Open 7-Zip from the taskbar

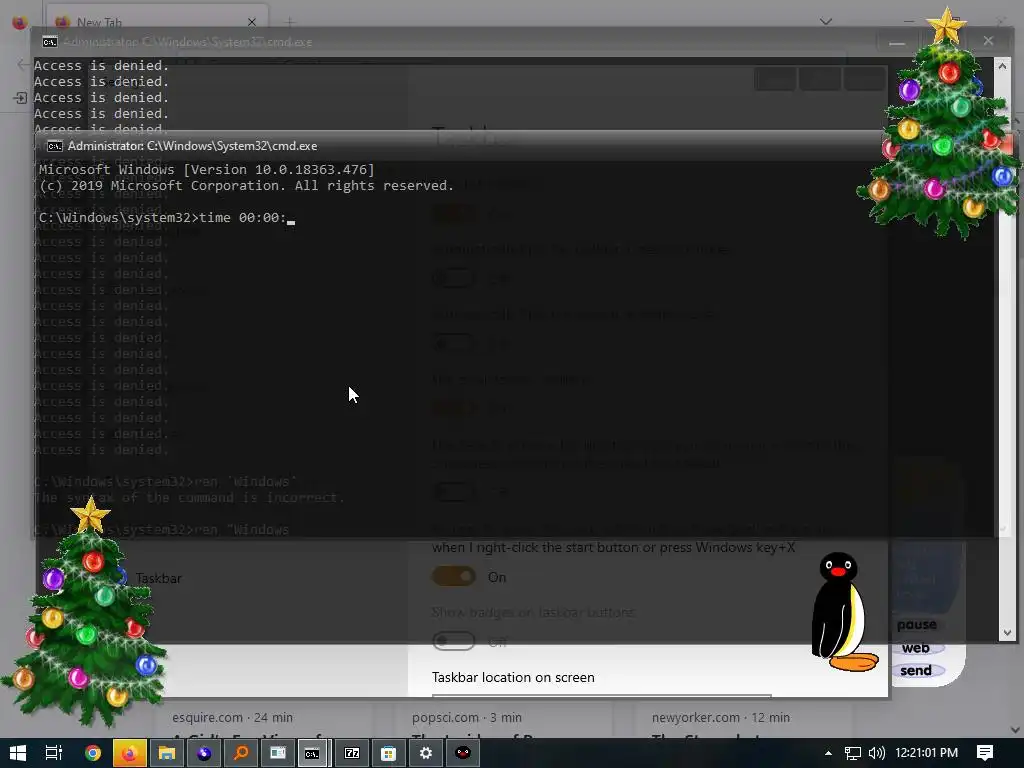click(352, 753)
